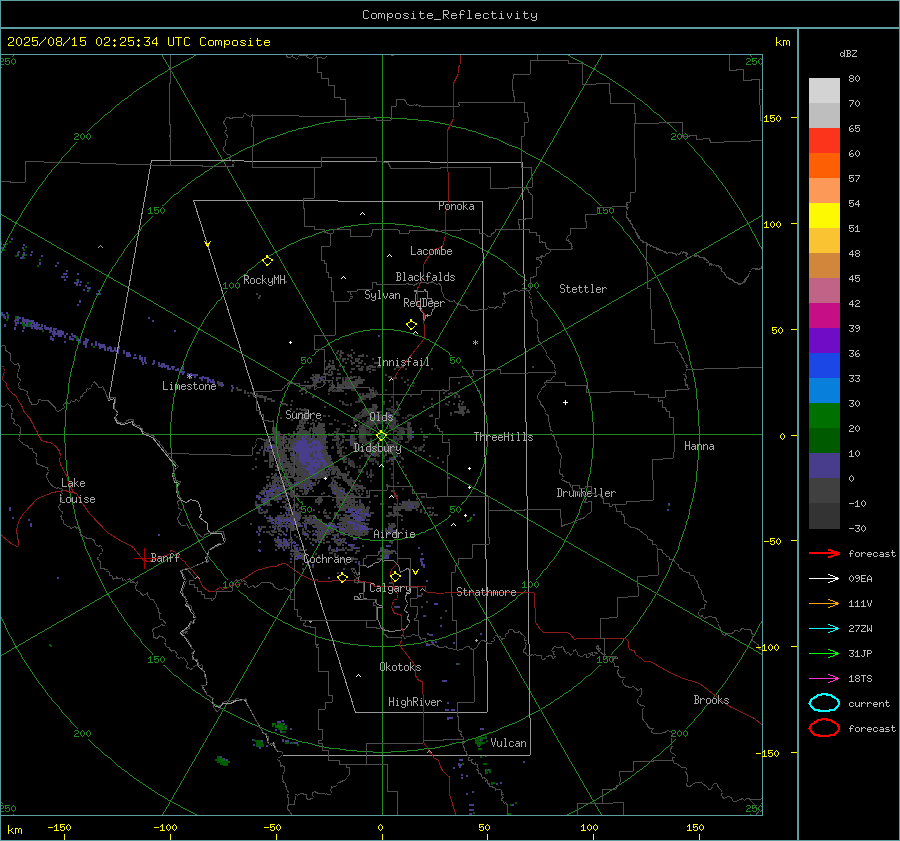
Task: Click the Innisfail label
Action: 403,362
